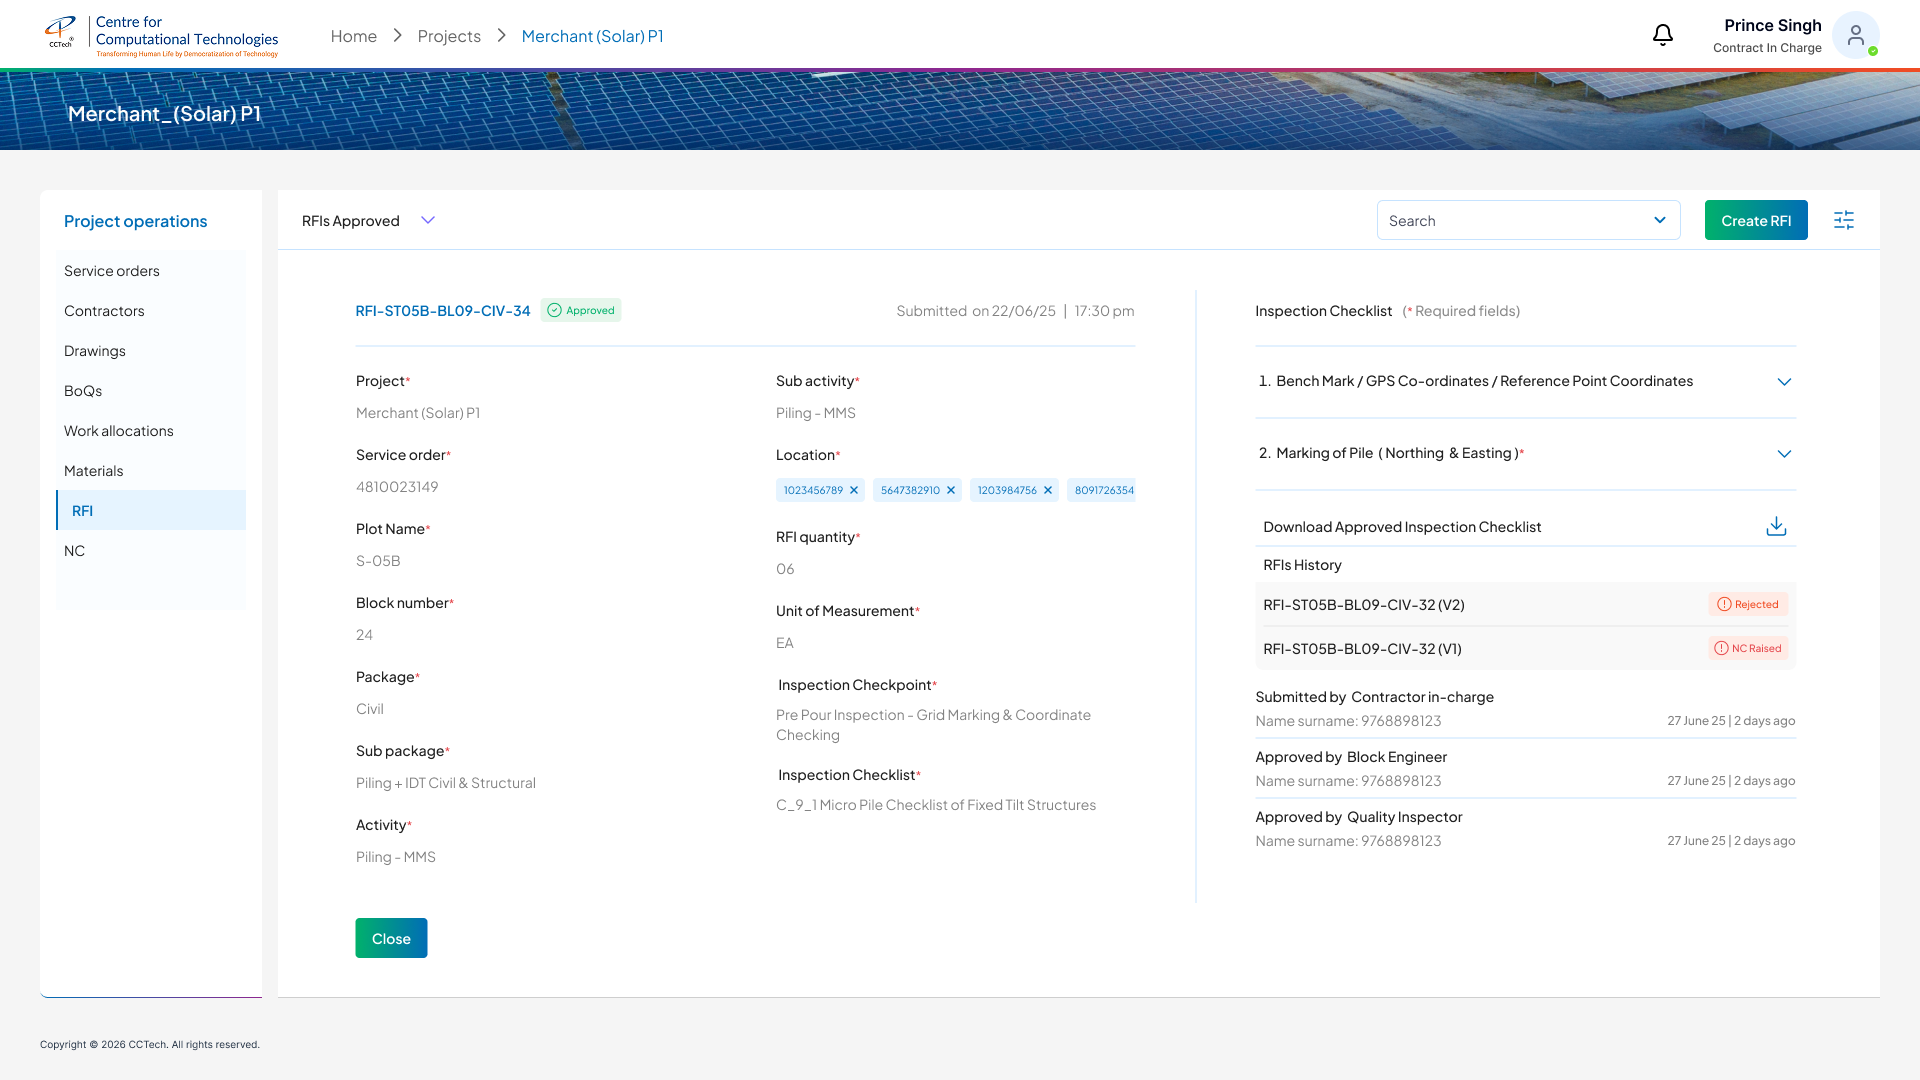Click the Create RFI button
The image size is (1920, 1080).
pos(1756,220)
